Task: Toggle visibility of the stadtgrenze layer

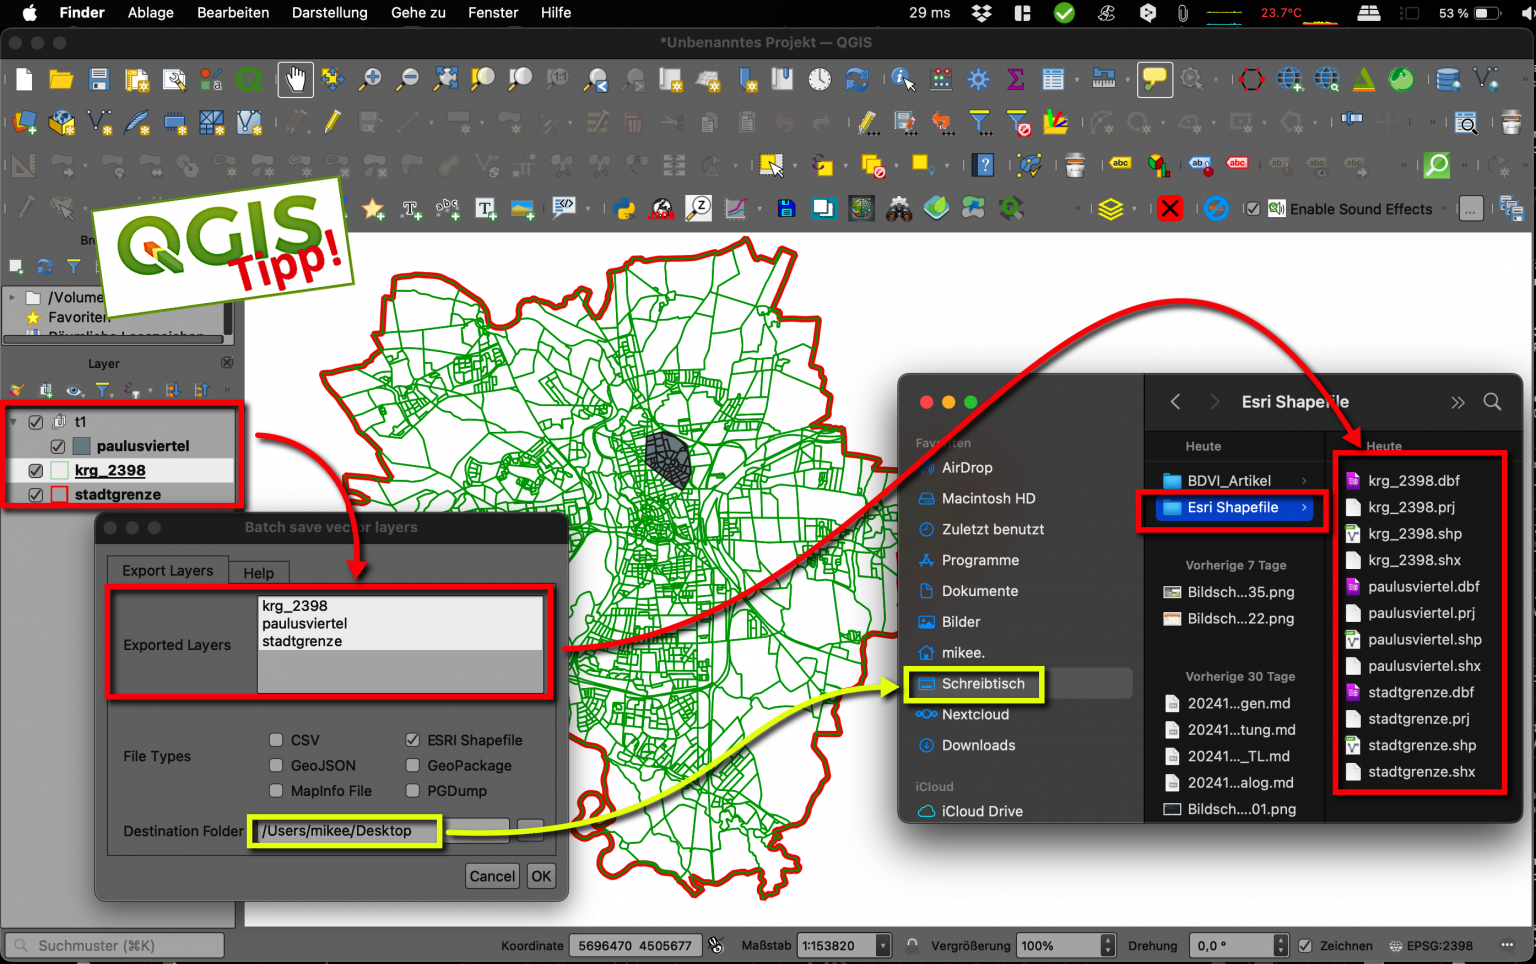Action: [x=35, y=494]
